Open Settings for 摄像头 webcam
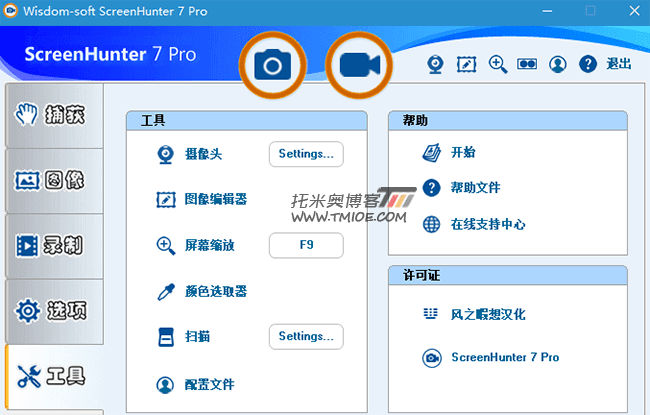 [306, 154]
